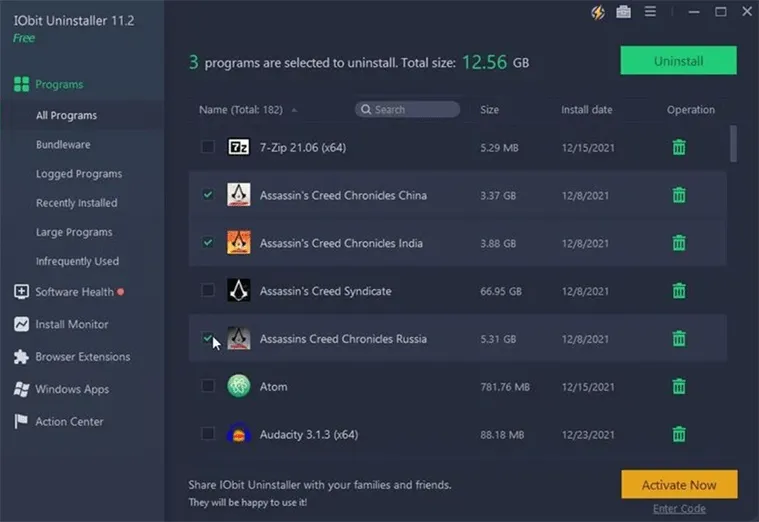This screenshot has height=522, width=759.
Task: Sort by Install date column header
Action: pyautogui.click(x=587, y=110)
